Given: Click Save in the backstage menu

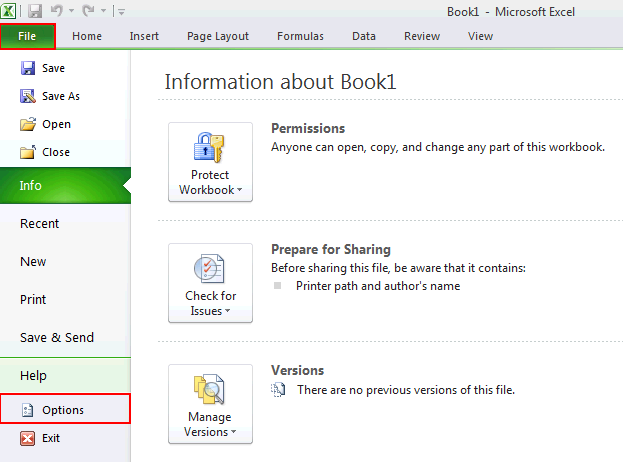Looking at the screenshot, I should pos(53,68).
